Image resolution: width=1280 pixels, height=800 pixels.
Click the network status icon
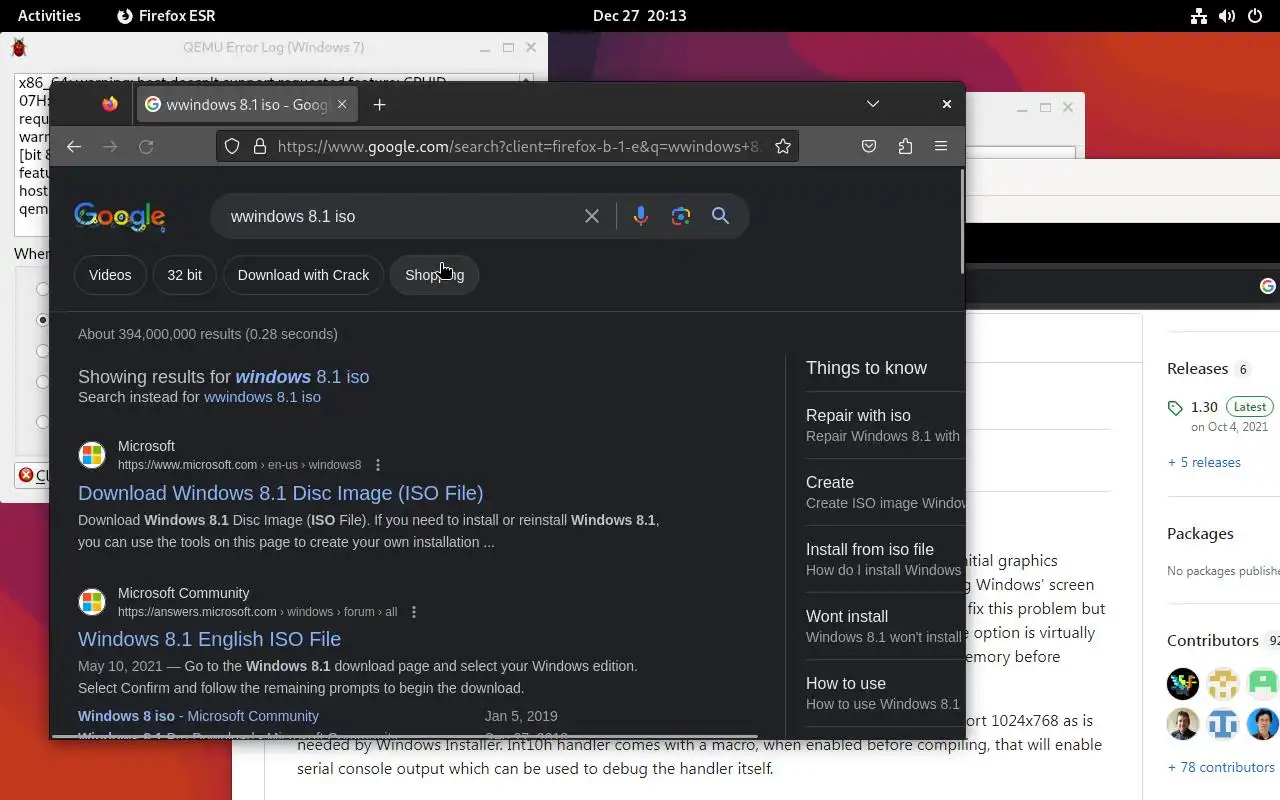tap(1199, 15)
